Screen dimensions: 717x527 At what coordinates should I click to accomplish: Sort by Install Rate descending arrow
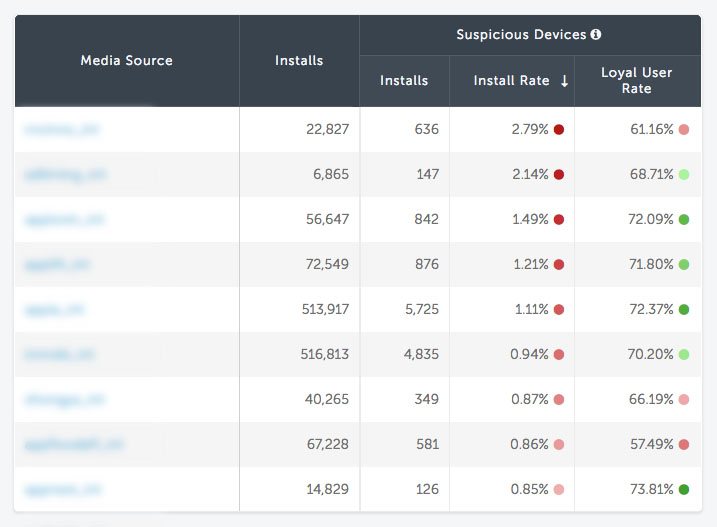[565, 81]
